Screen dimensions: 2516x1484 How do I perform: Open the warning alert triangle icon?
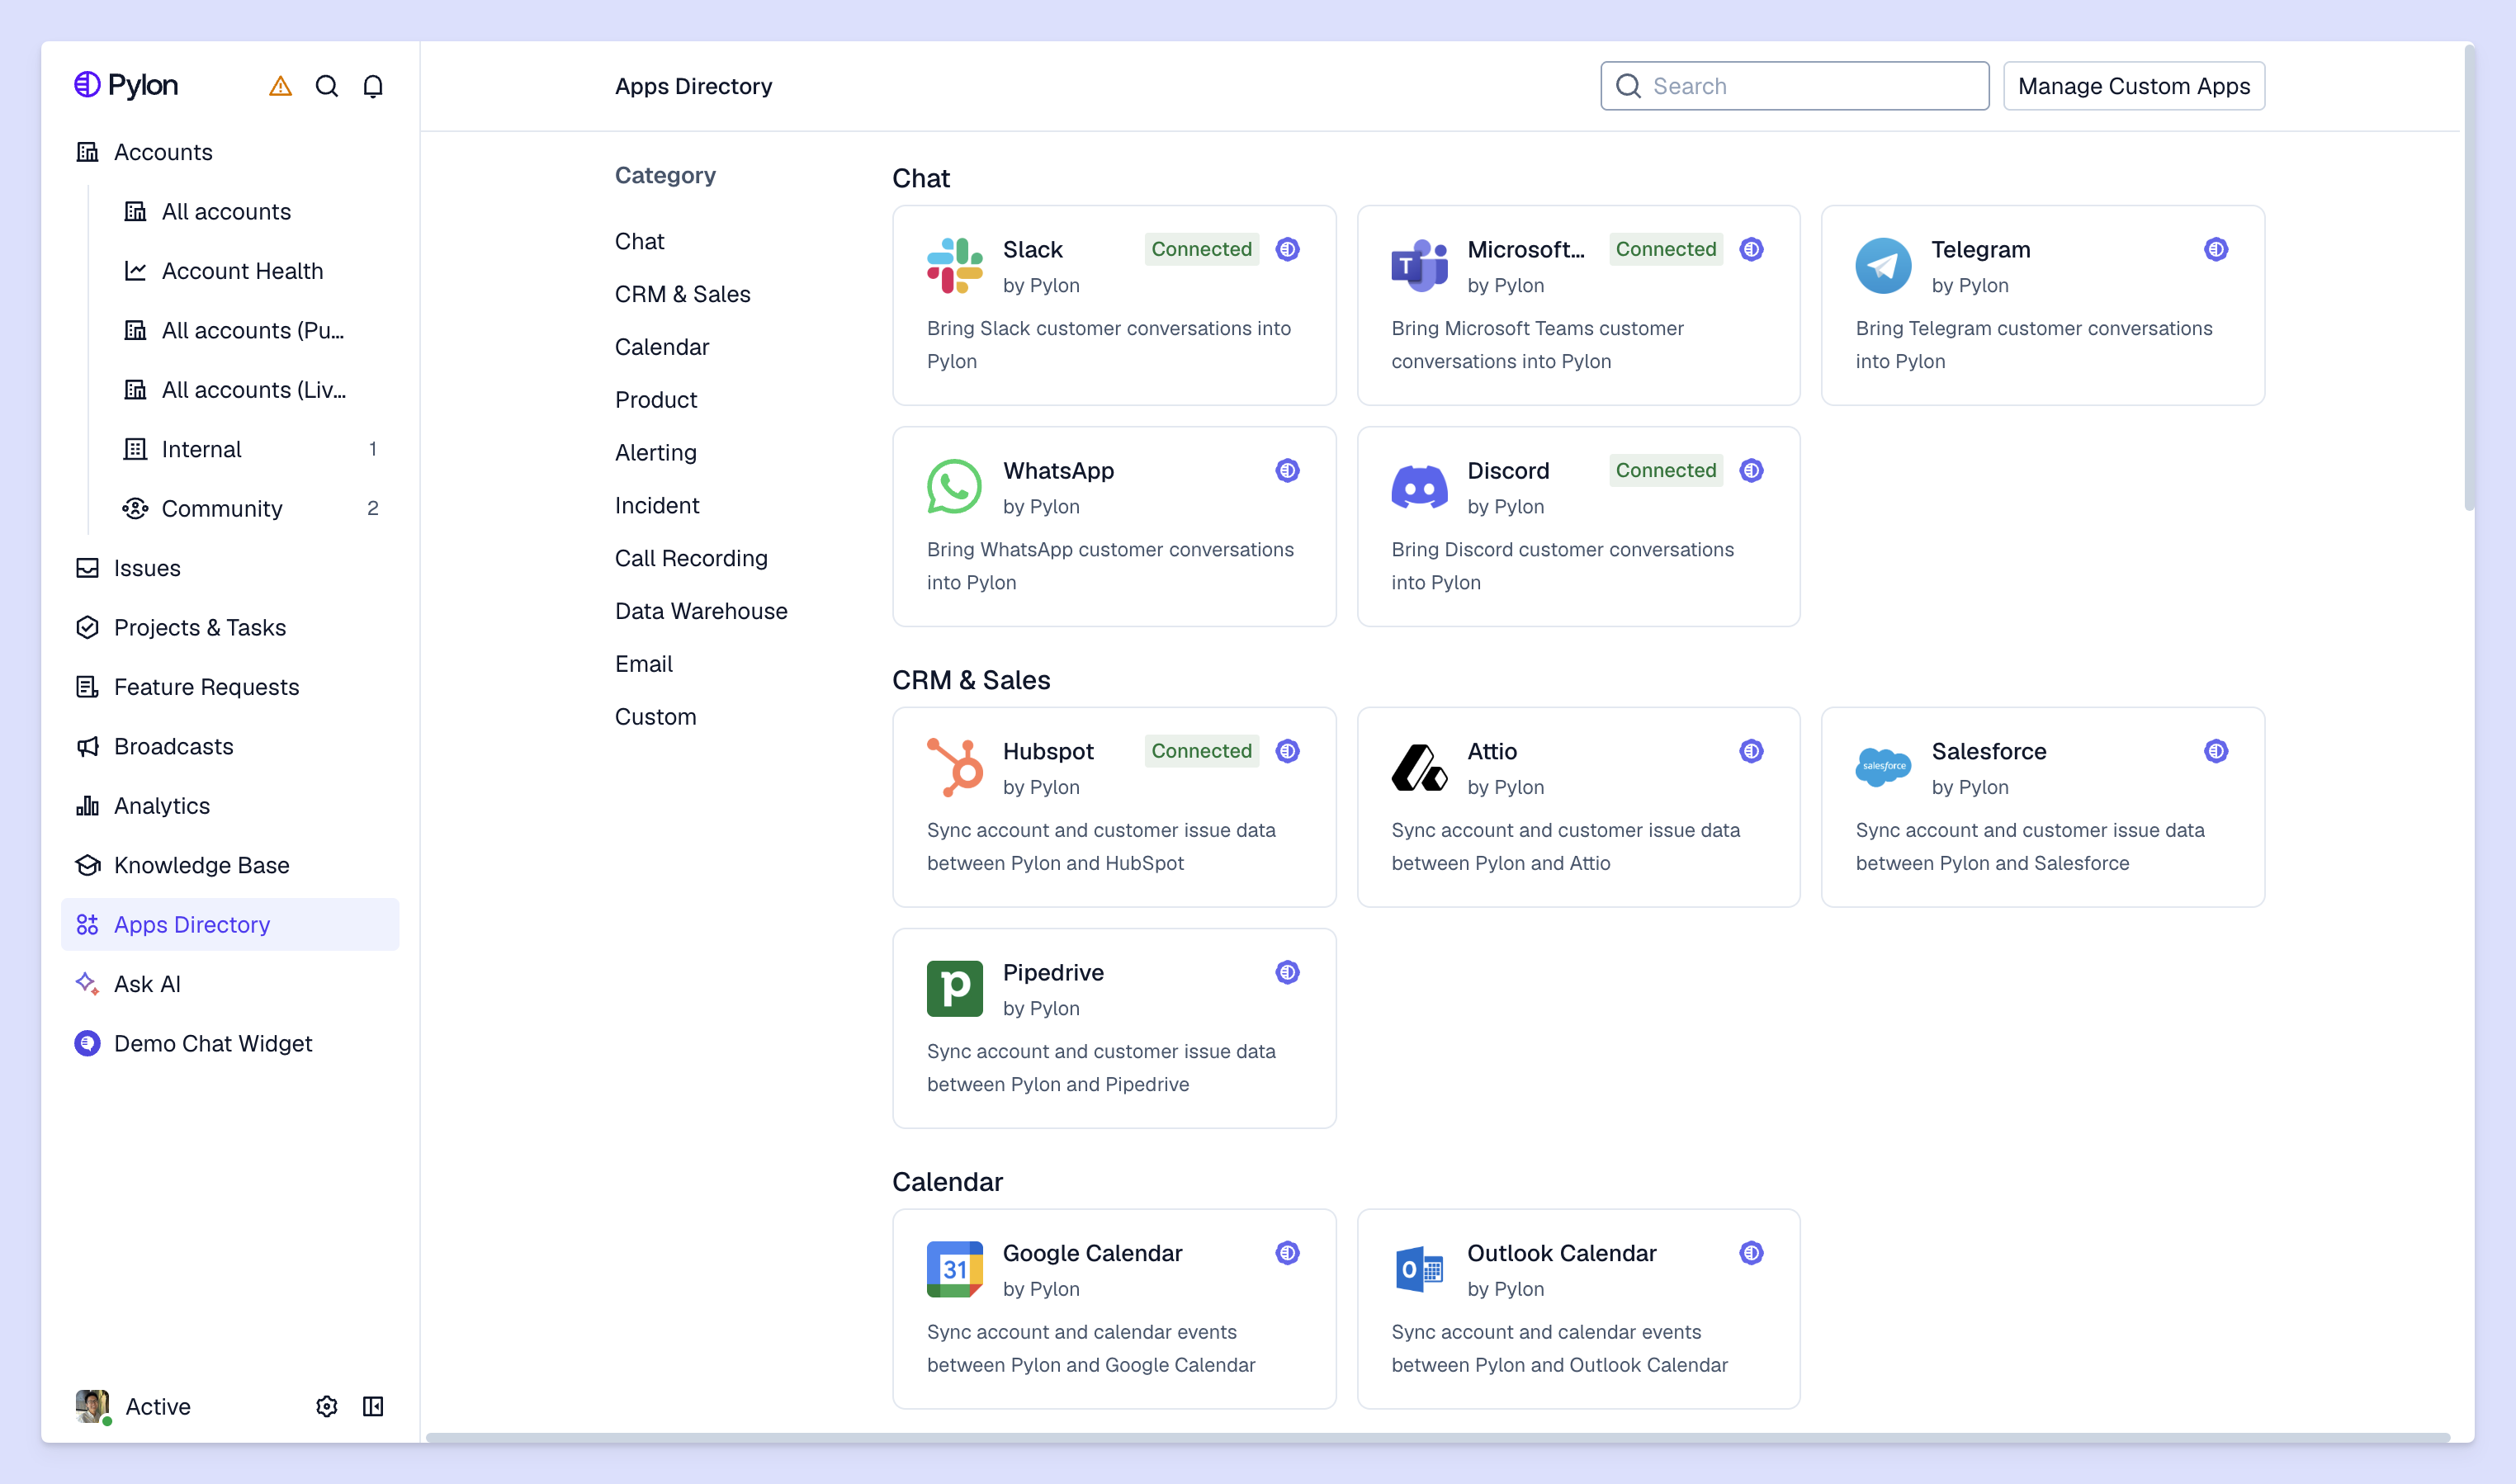tap(280, 86)
